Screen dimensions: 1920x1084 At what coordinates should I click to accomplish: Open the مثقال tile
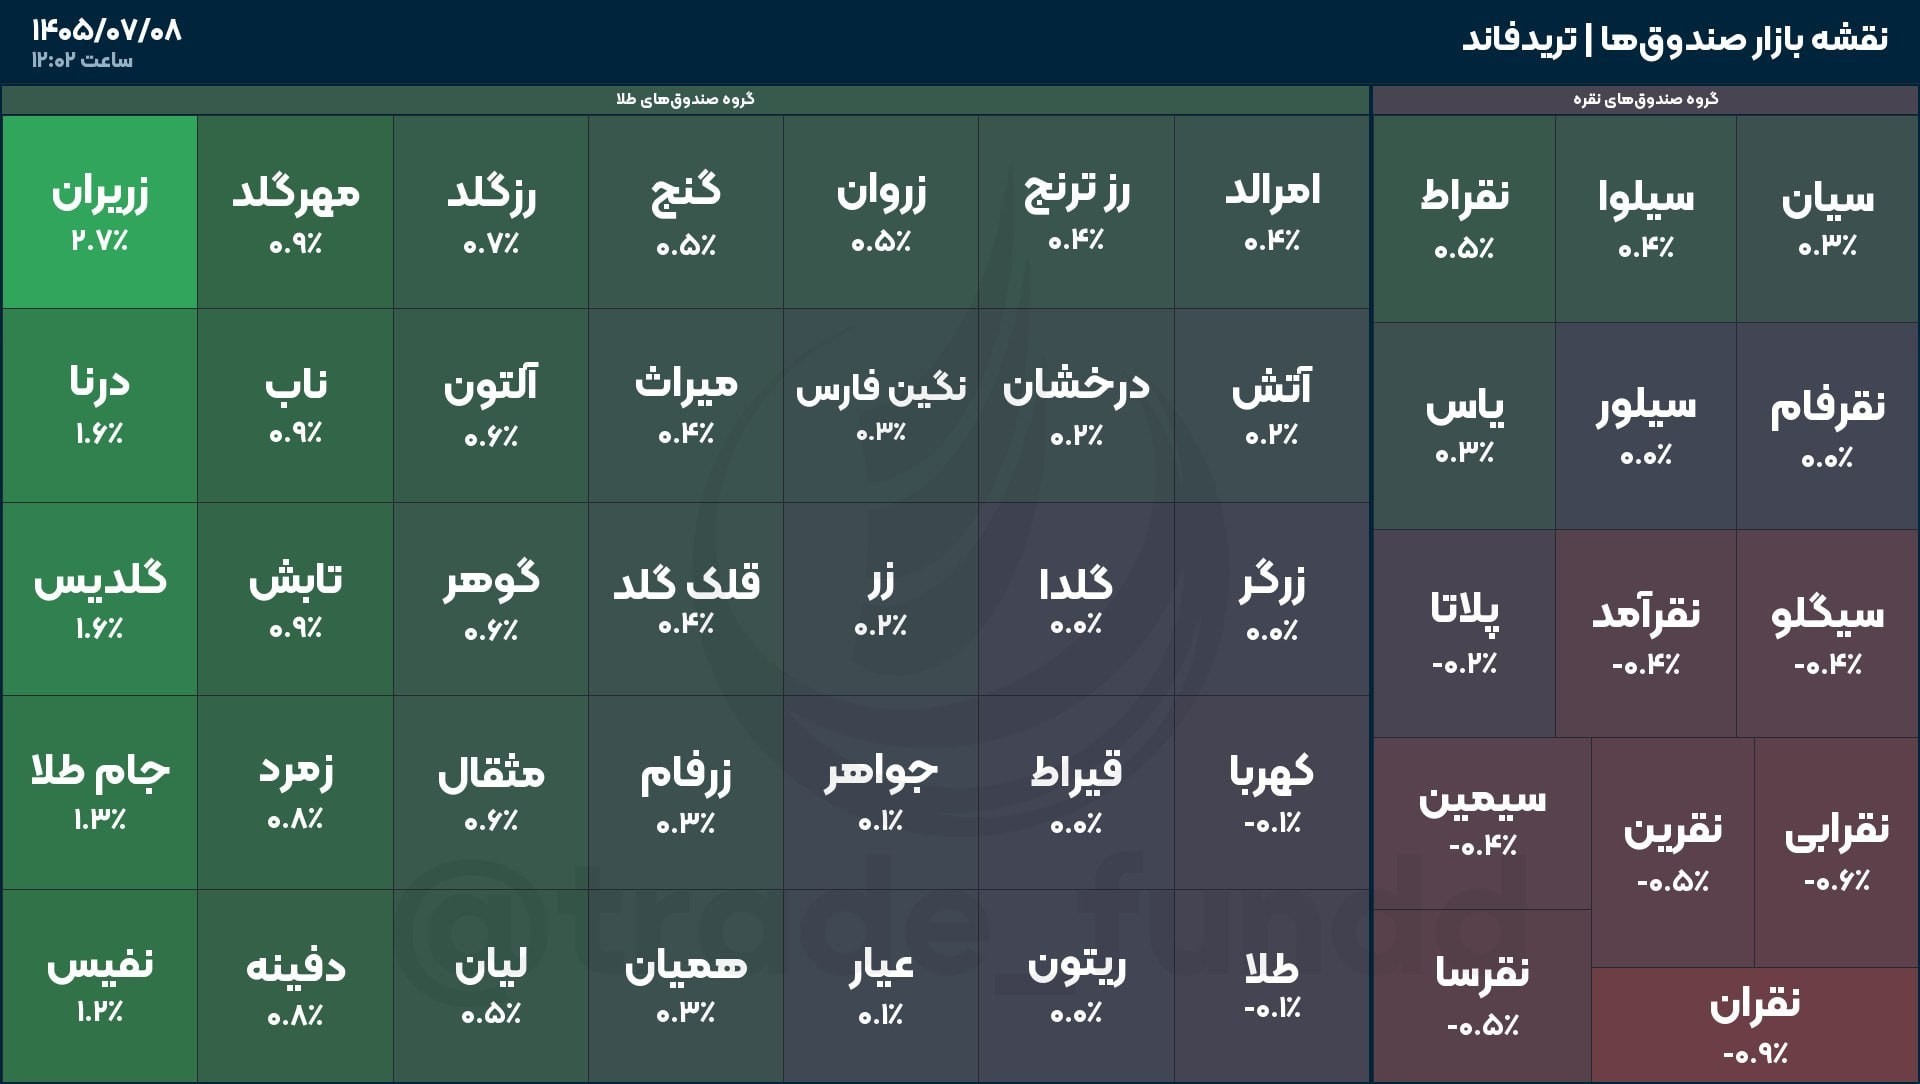point(491,793)
